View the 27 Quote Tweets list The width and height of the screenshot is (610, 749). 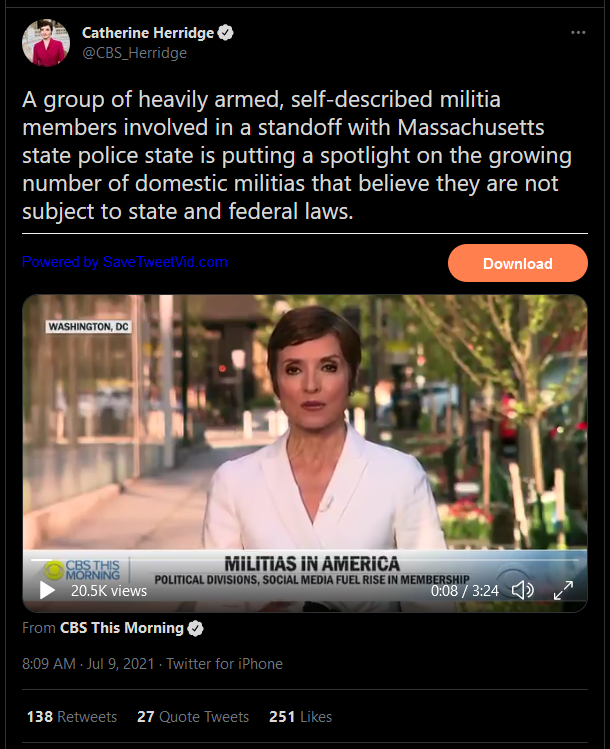tap(193, 717)
